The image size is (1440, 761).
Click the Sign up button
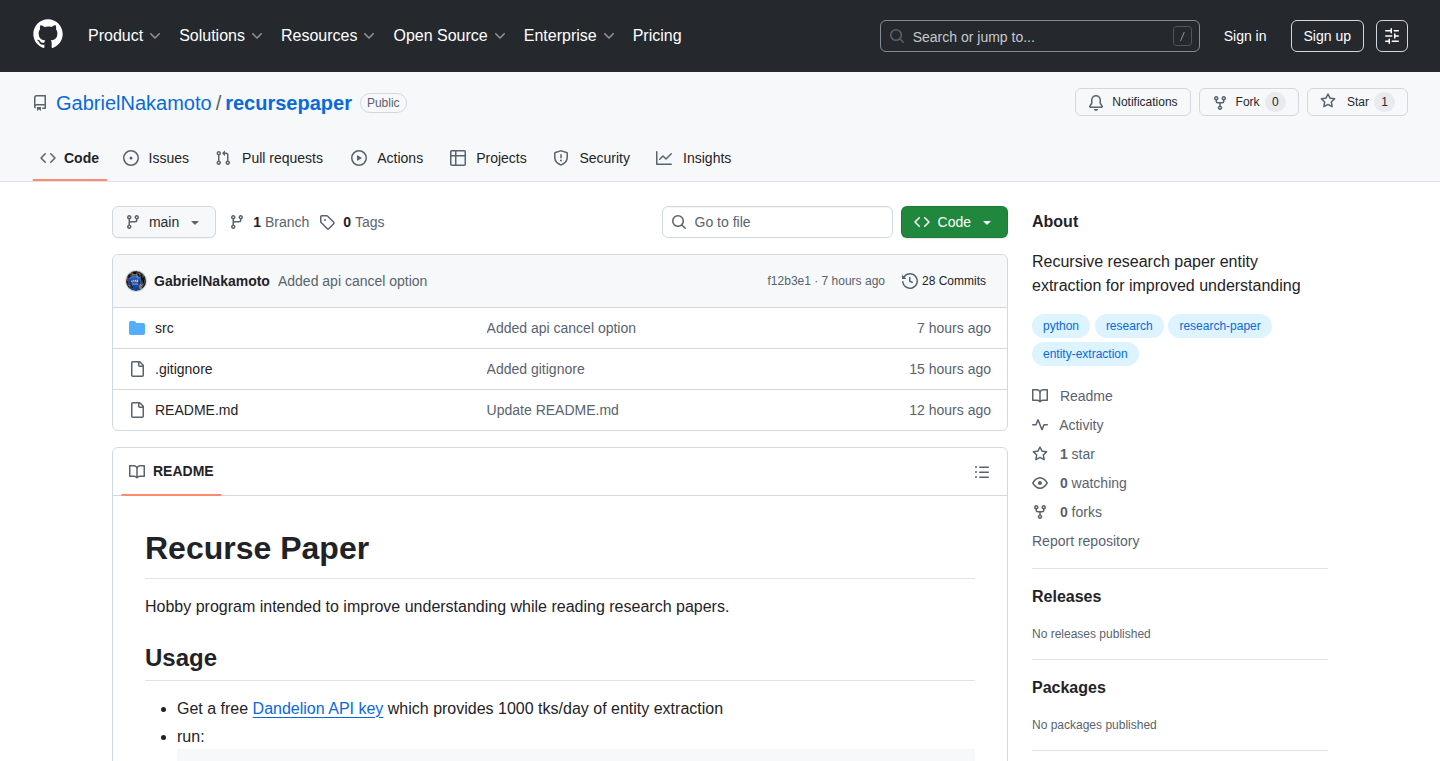coord(1327,36)
